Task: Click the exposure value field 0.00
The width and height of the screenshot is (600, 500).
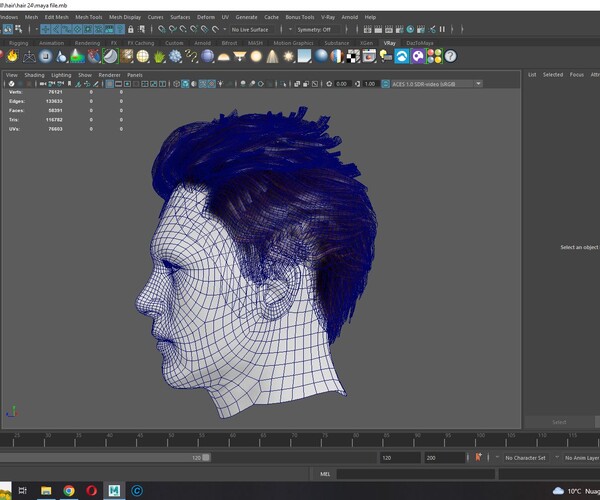Action: tap(341, 84)
